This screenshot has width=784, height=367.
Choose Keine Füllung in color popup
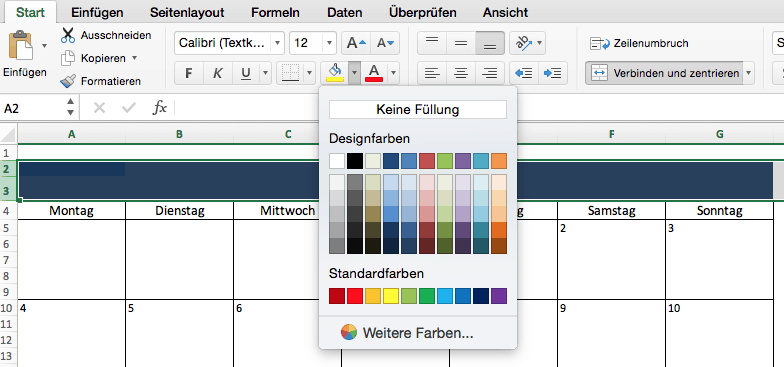pos(418,110)
